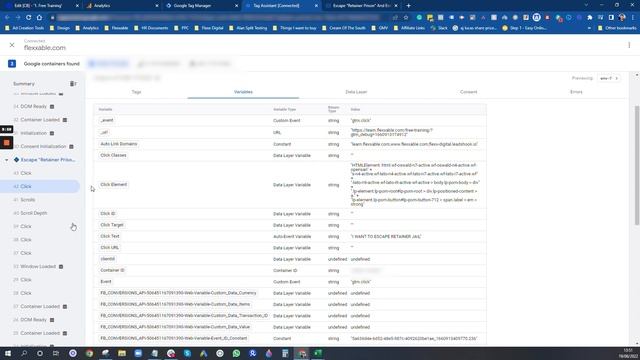The height and width of the screenshot is (360, 640).
Task: Reload the current page
Action: click(28, 18)
